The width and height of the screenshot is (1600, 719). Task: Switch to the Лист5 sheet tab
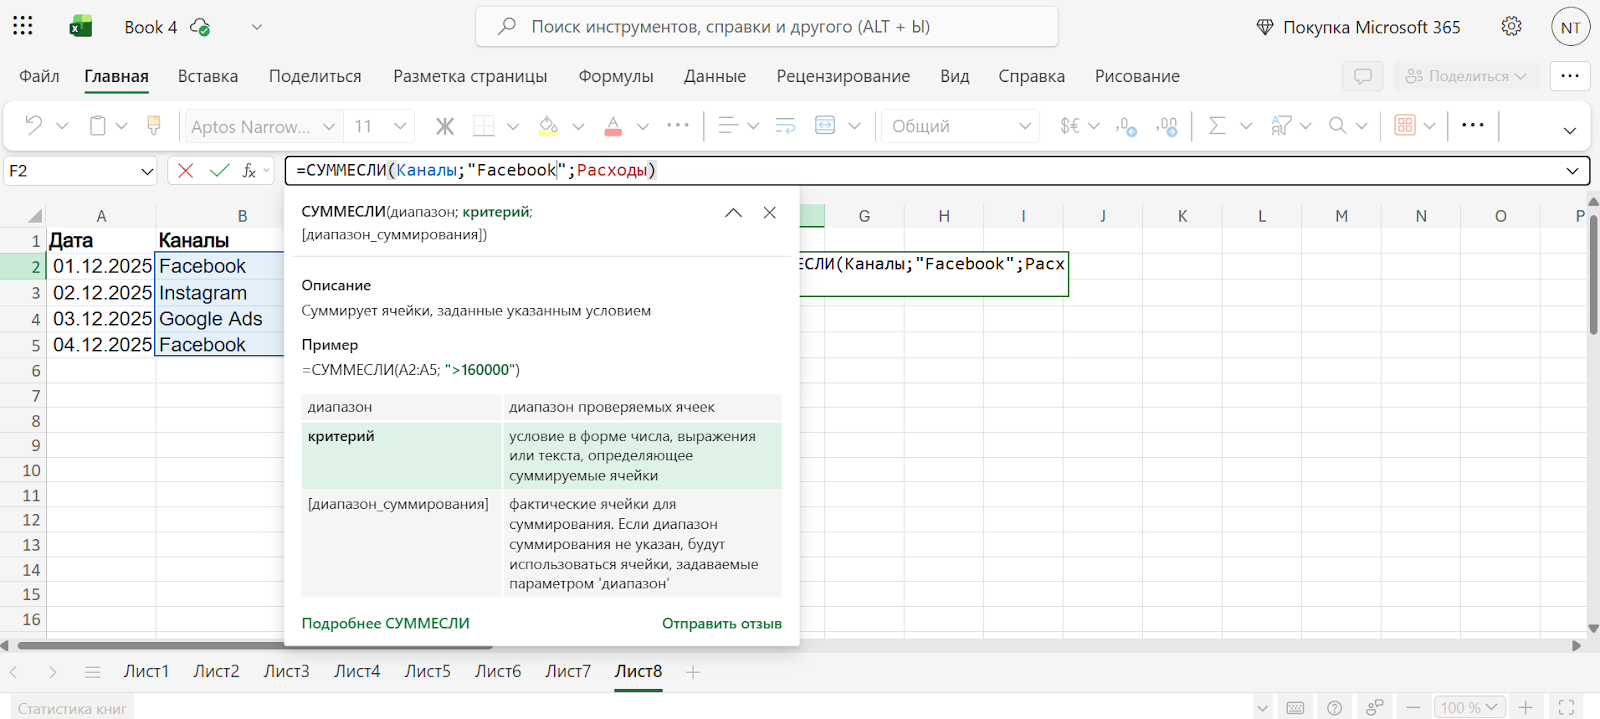click(x=427, y=671)
